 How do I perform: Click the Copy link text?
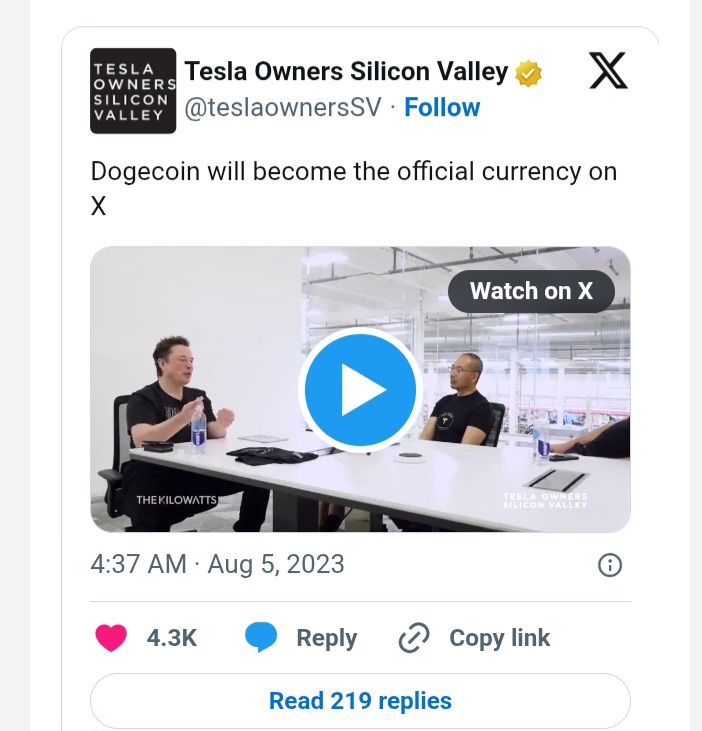tap(499, 638)
